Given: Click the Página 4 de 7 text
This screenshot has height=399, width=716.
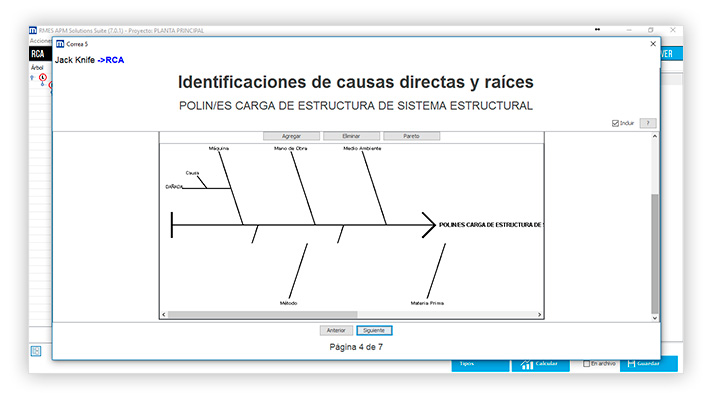Looking at the screenshot, I should (x=356, y=347).
